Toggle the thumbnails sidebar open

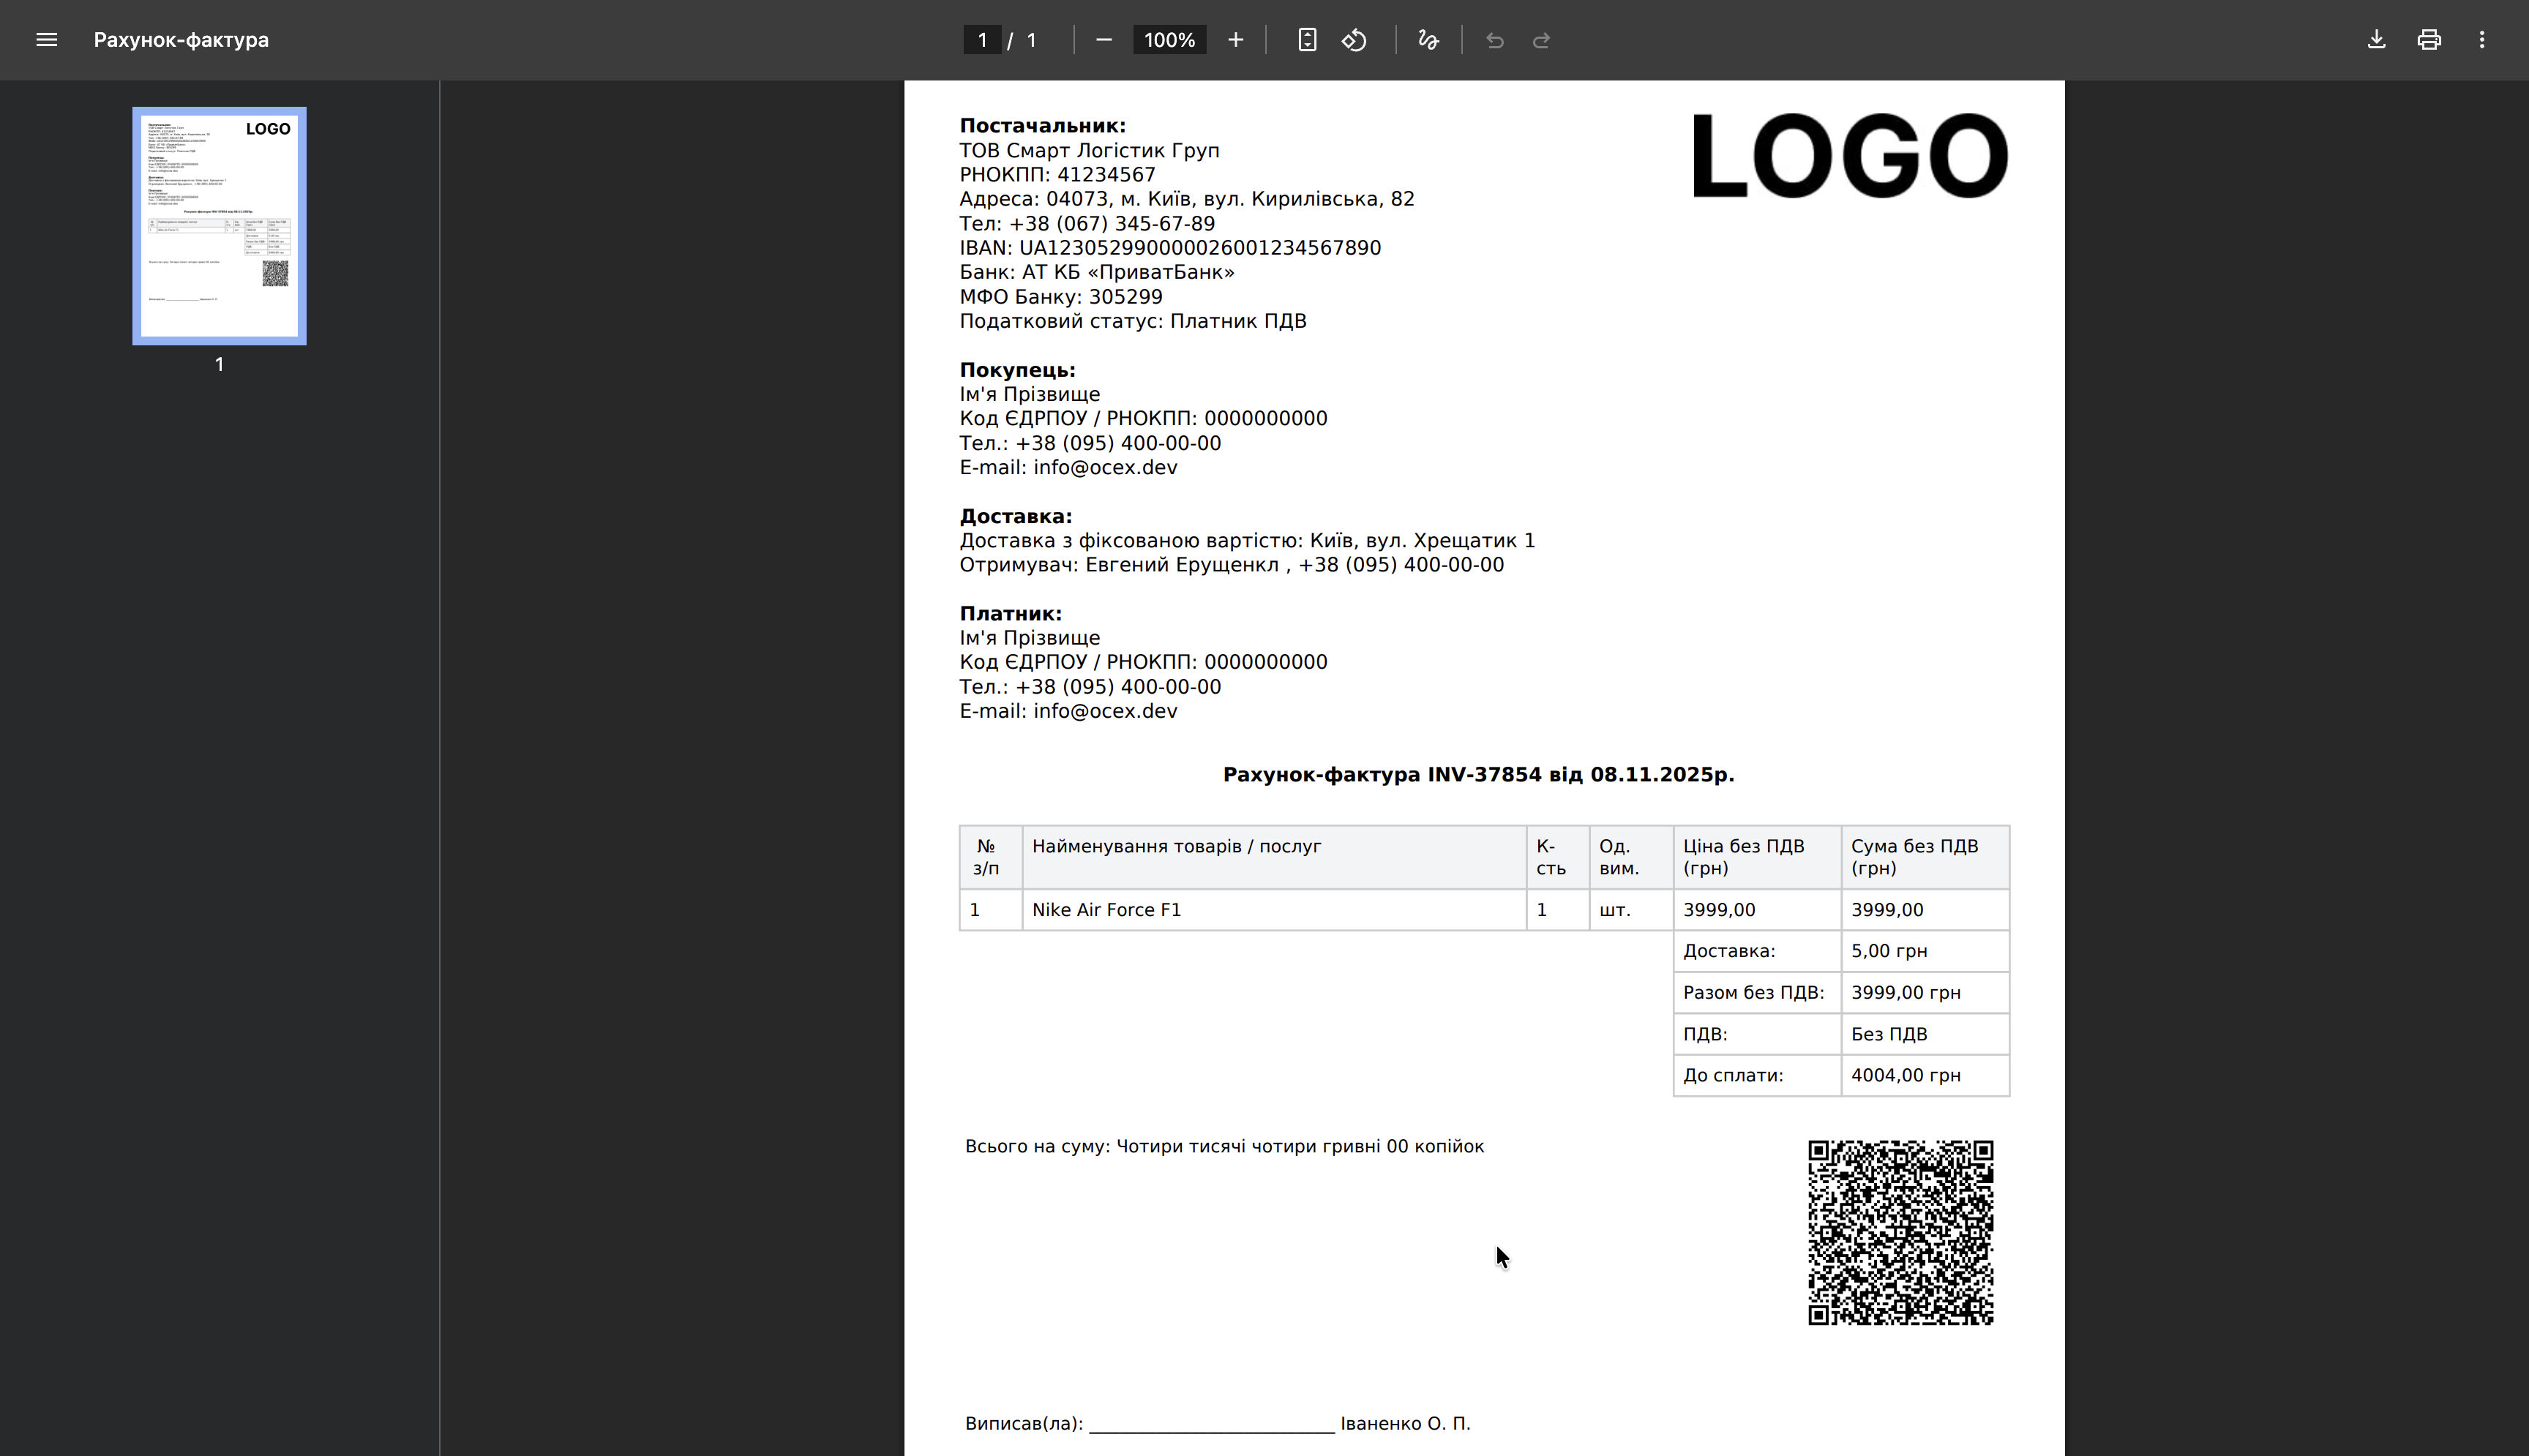point(47,40)
